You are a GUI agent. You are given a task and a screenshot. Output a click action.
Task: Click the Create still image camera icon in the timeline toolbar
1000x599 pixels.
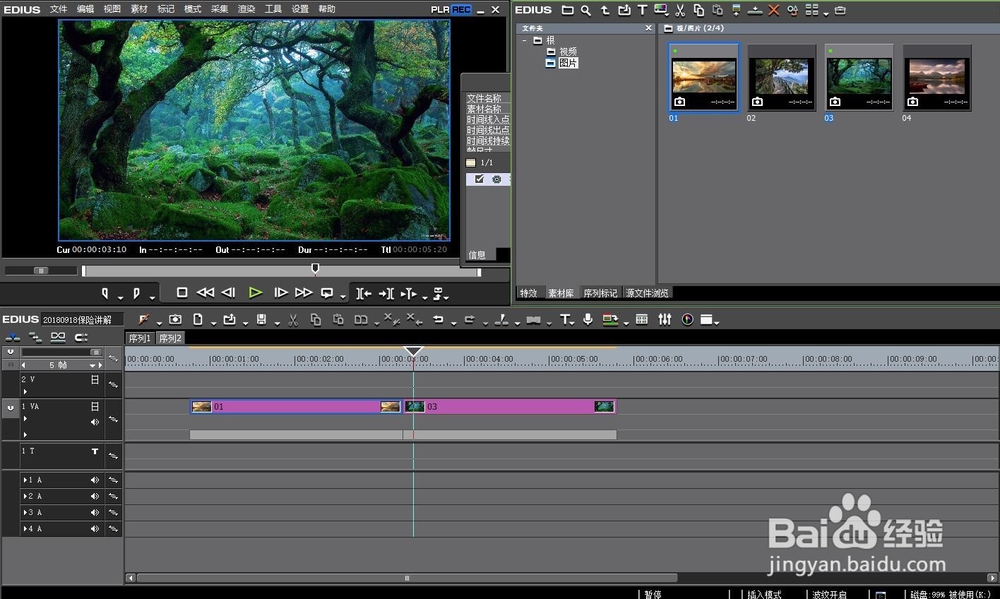[x=175, y=320]
